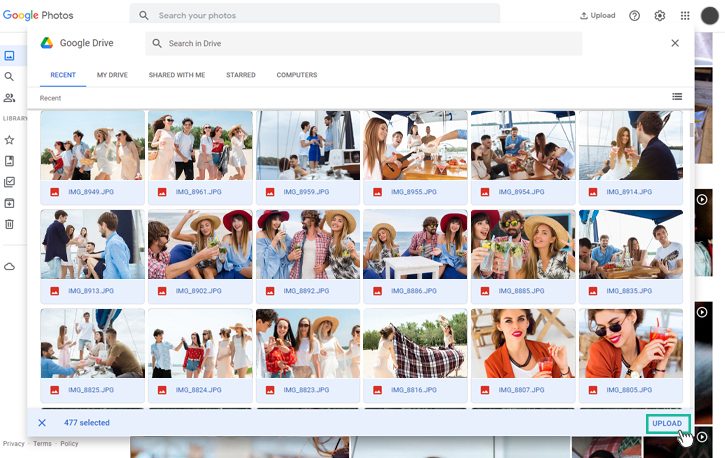Click the Search in Drive field
This screenshot has height=458, width=725.
click(364, 43)
